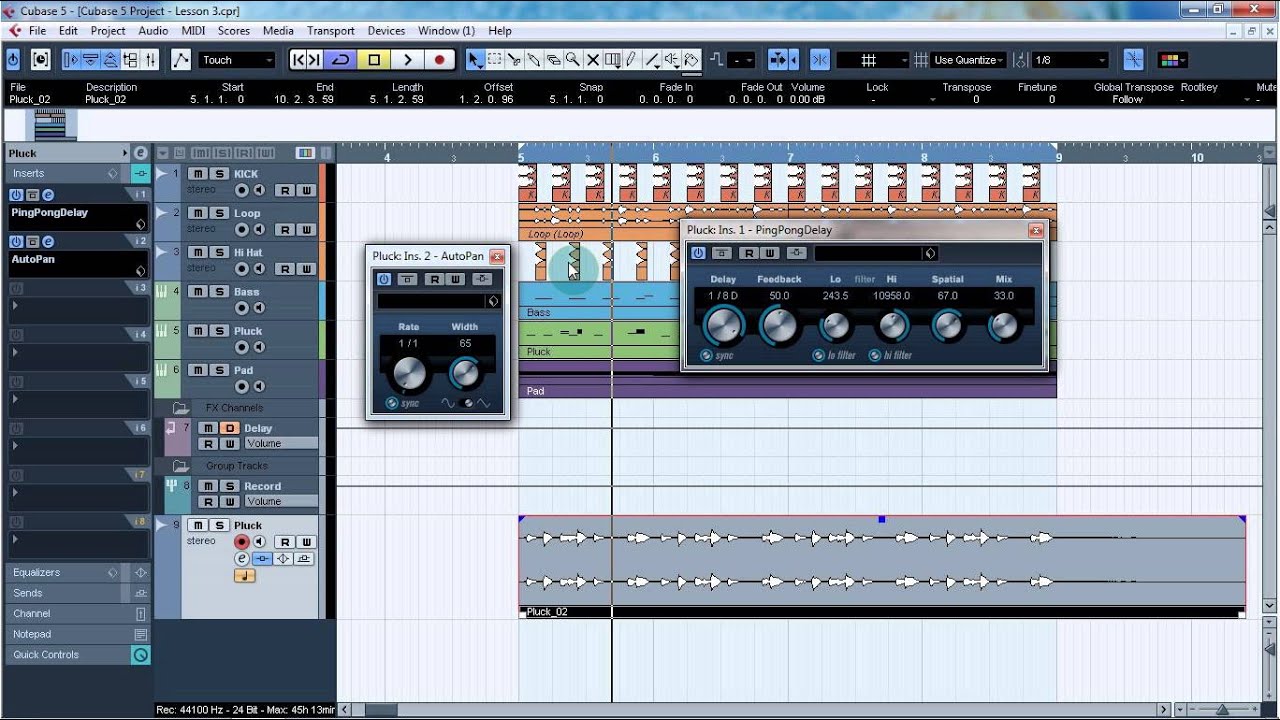The image size is (1280, 720).
Task: Open the snap type grid dropdown
Action: click(872, 60)
